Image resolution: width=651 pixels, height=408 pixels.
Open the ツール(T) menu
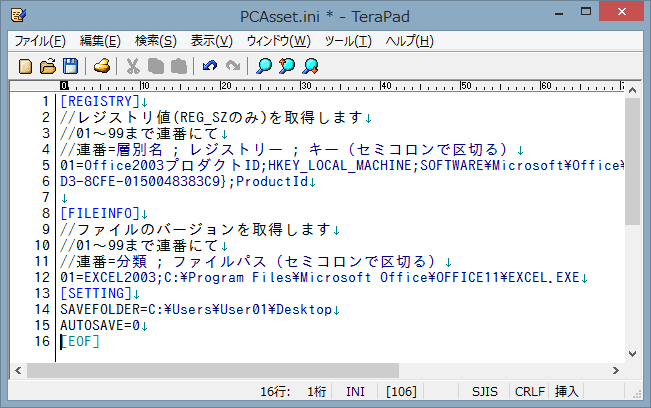pyautogui.click(x=348, y=41)
